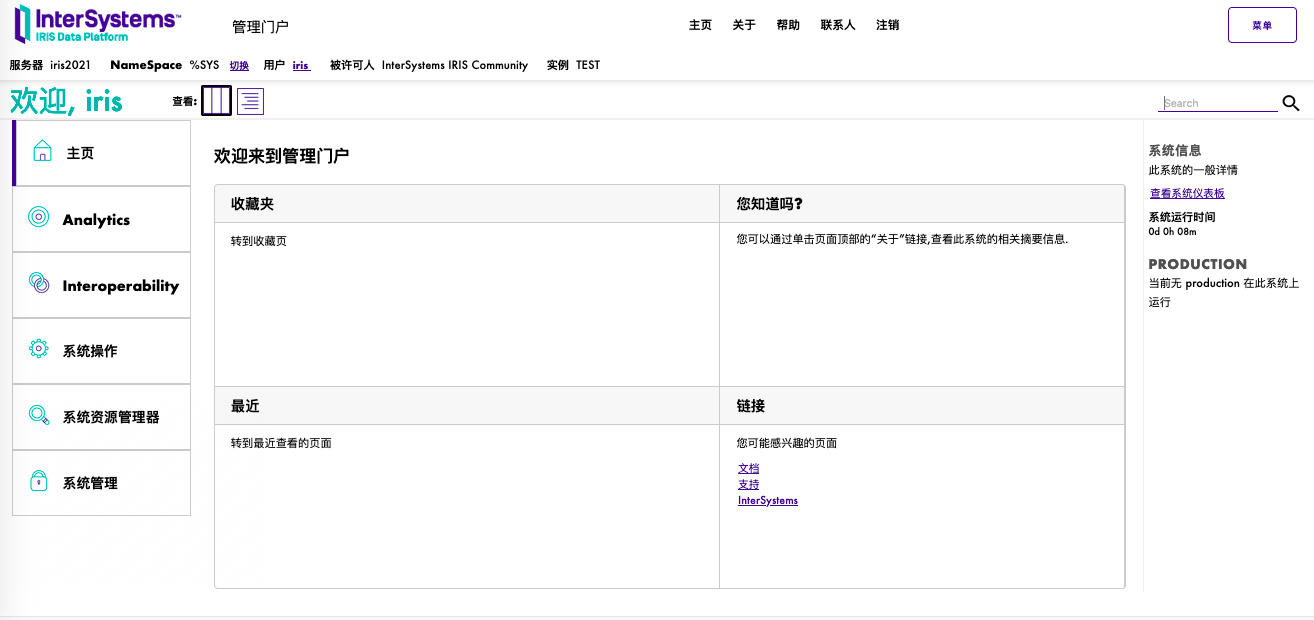Select the Analytics sidebar icon
Viewport: 1314px width, 620px height.
tap(38, 216)
